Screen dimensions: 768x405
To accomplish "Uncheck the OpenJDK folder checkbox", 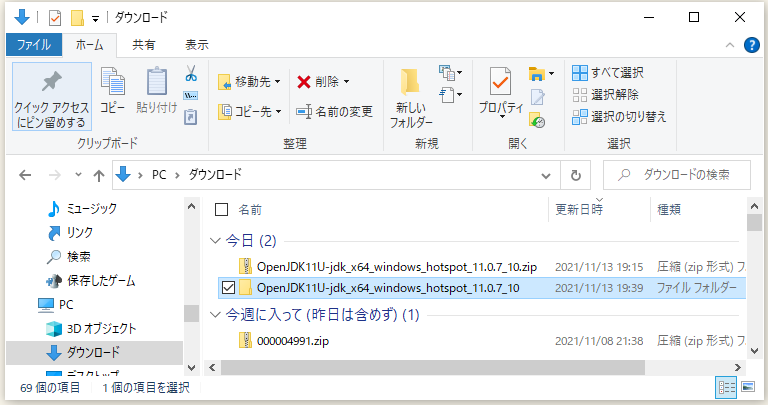I will (228, 287).
